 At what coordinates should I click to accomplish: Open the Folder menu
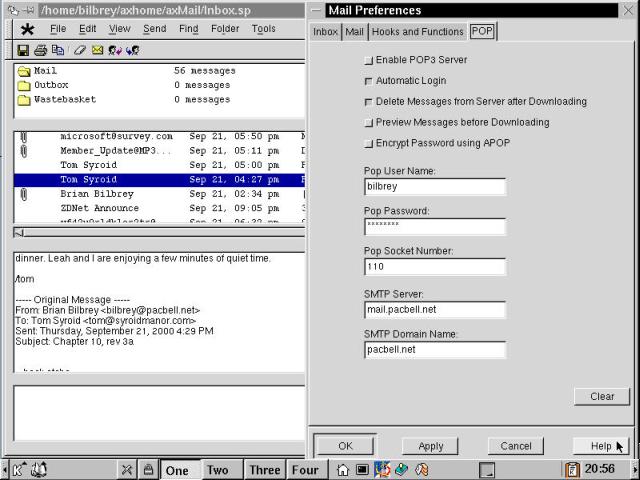click(x=225, y=29)
